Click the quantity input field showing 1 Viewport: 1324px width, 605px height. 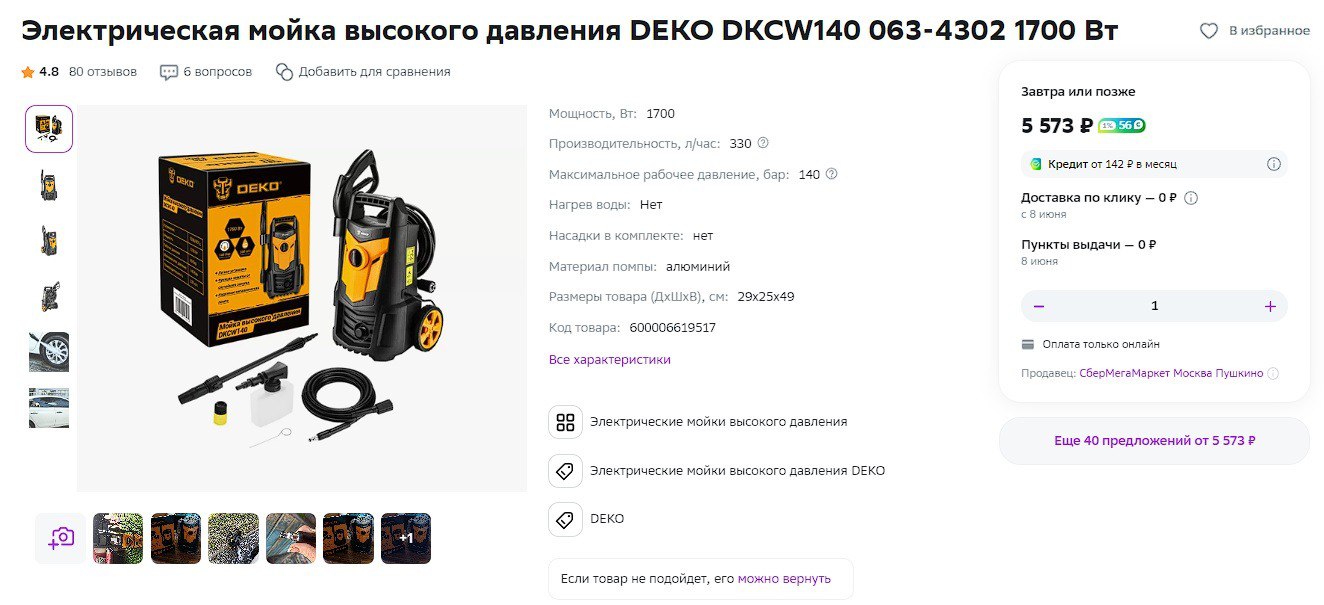(x=1154, y=306)
